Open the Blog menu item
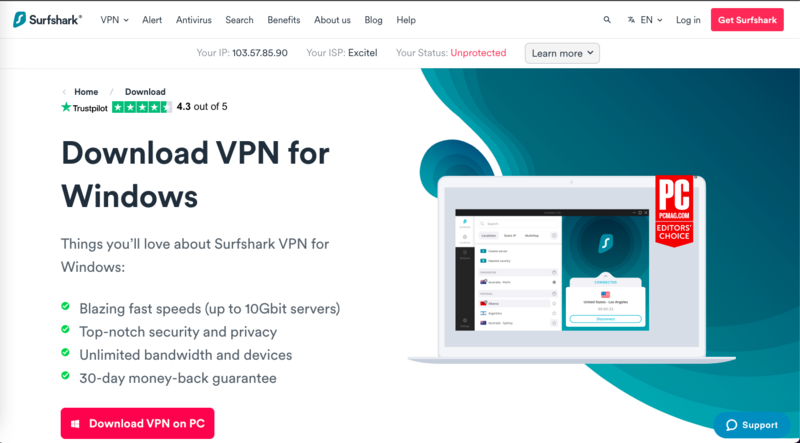Image resolution: width=800 pixels, height=443 pixels. (373, 20)
